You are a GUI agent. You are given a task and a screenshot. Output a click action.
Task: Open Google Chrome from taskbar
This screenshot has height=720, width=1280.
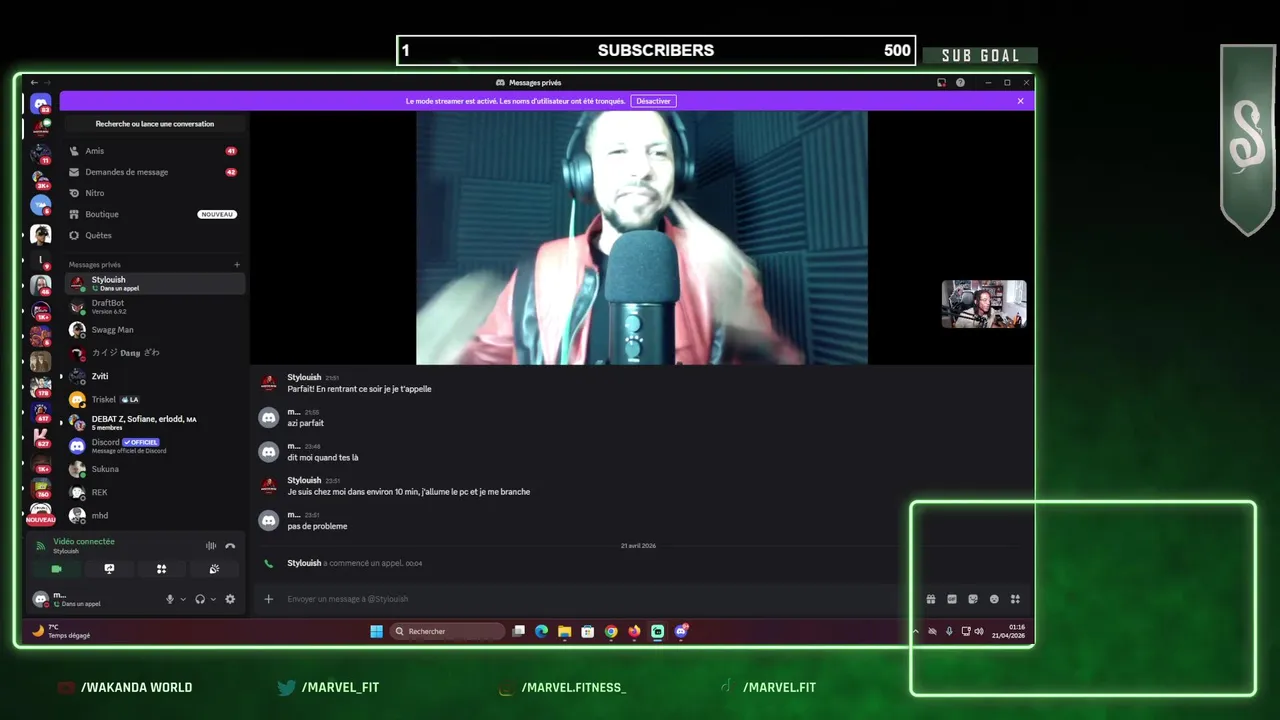[x=611, y=631]
